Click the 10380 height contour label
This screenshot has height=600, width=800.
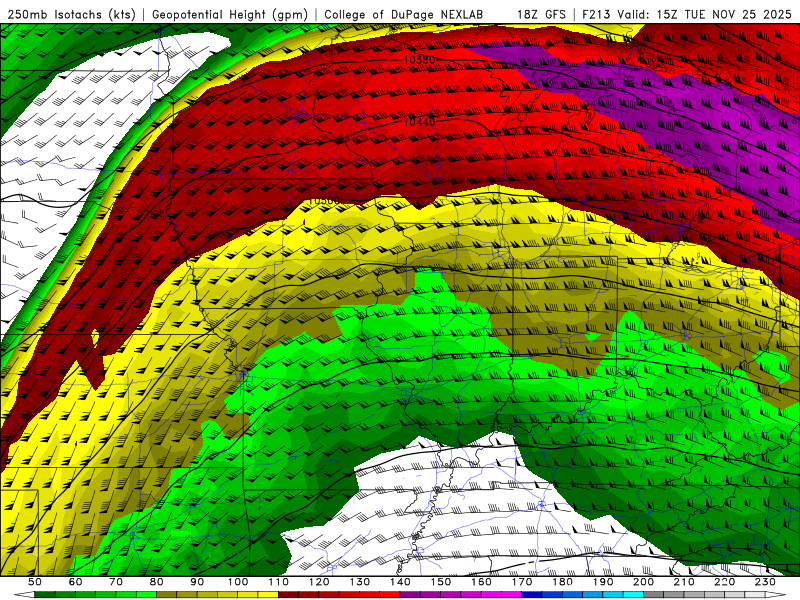click(419, 60)
